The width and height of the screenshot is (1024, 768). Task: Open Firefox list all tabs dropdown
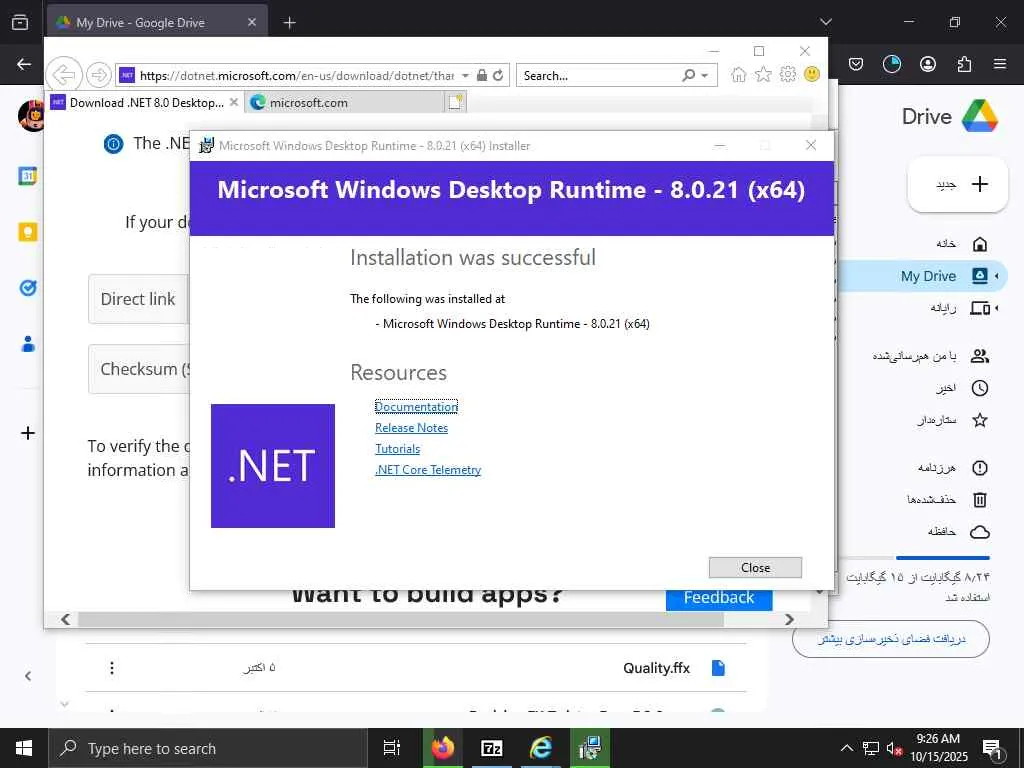[x=825, y=22]
